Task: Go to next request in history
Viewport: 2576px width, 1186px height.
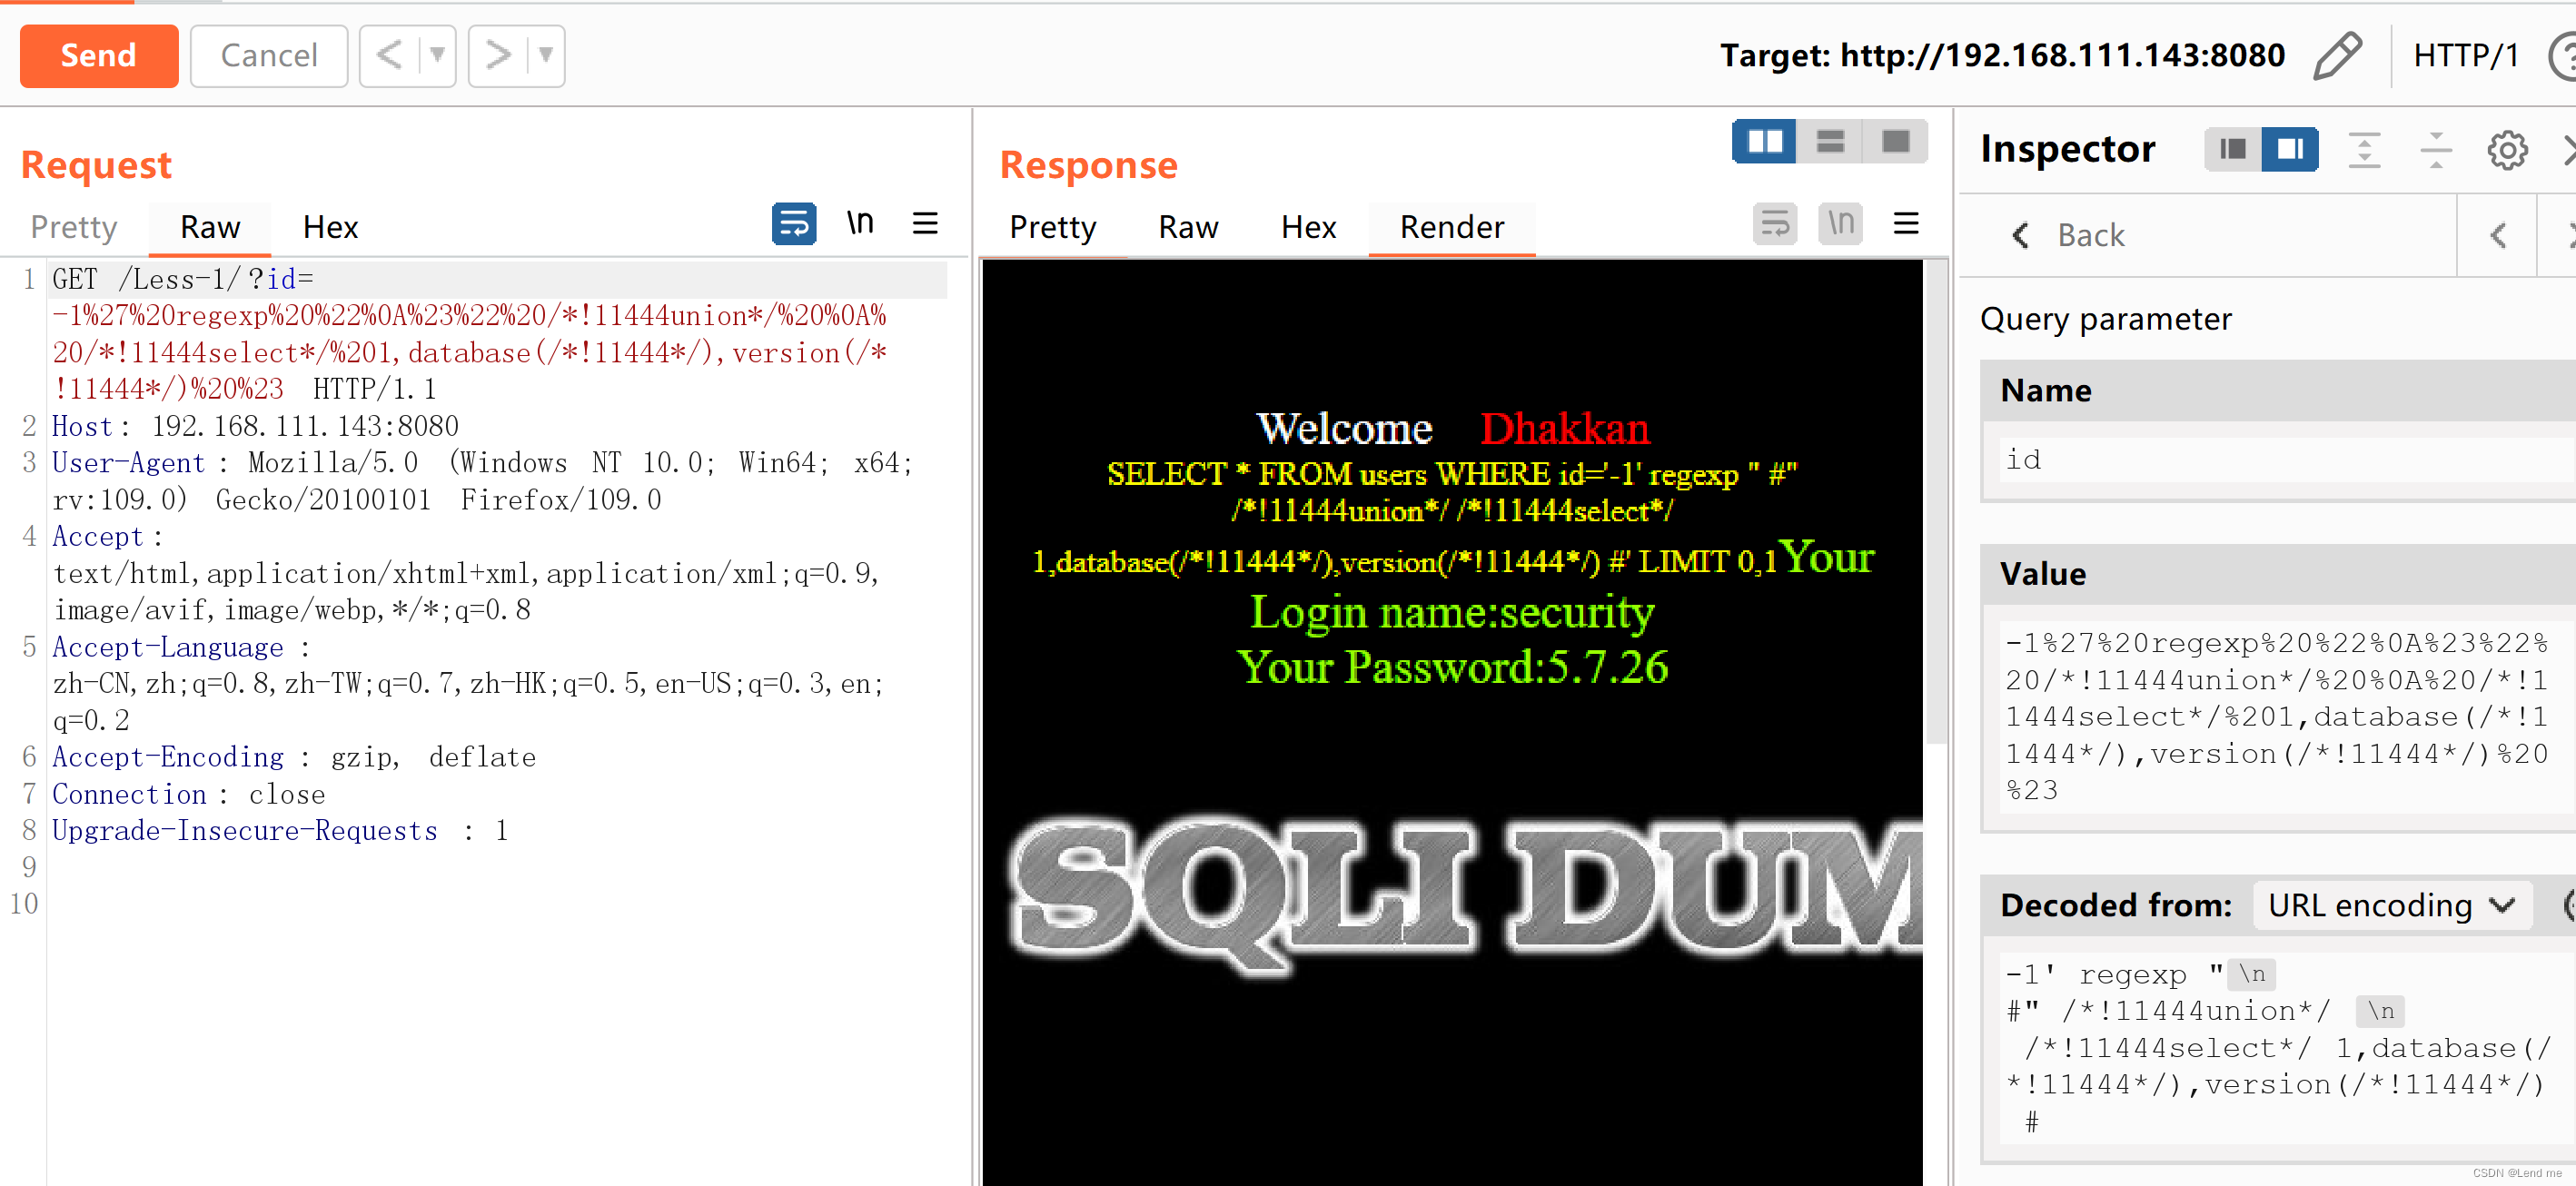Action: 498,55
